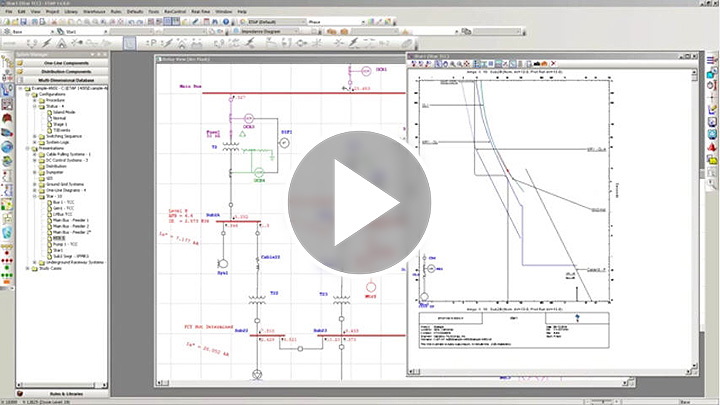The height and width of the screenshot is (405, 720).
Task: Select Bus 1 - TCC presentation
Action: [x=63, y=202]
